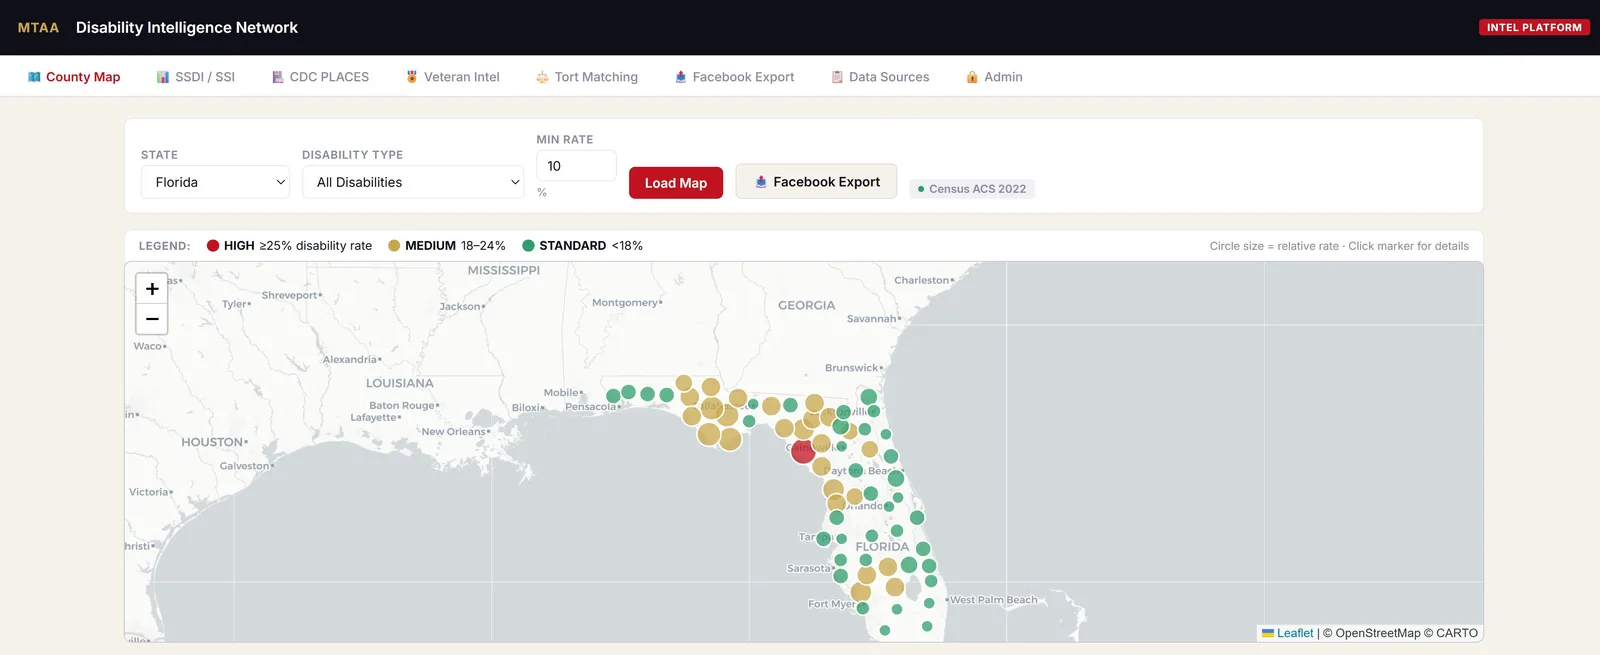Screen dimensions: 1600x655
Task: Go to the Admin tab
Action: pos(993,77)
